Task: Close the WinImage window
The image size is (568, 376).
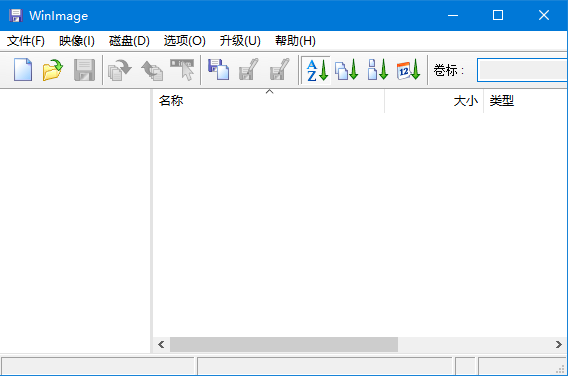Action: (x=544, y=16)
